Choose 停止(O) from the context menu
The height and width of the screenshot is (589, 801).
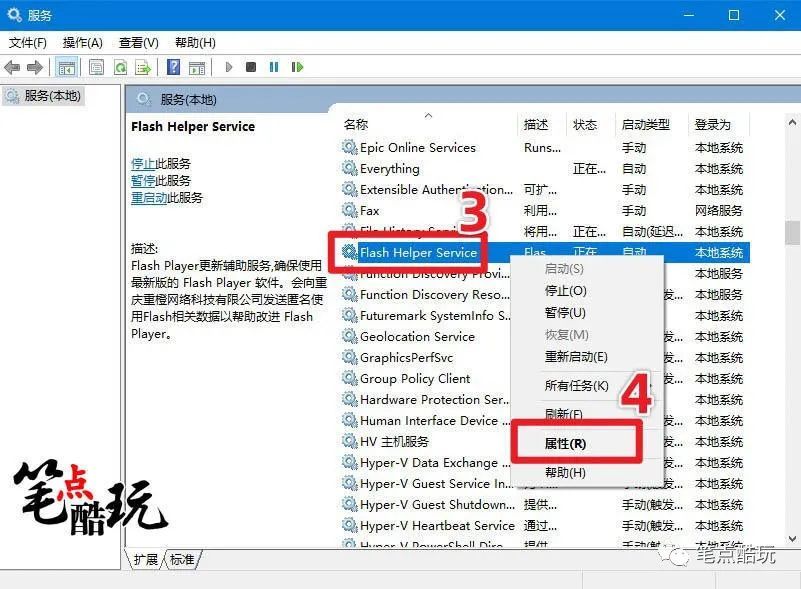pos(566,291)
